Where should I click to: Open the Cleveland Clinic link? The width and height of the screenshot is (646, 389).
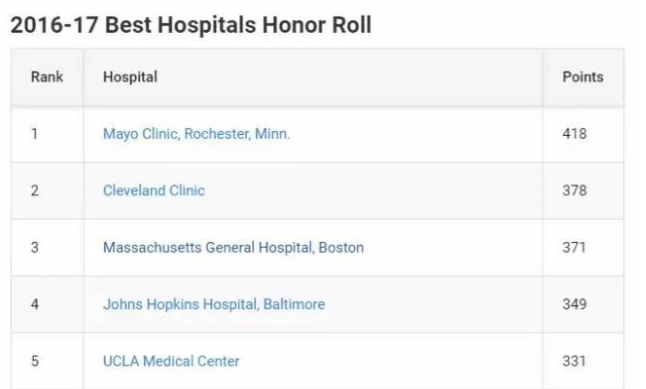click(154, 190)
